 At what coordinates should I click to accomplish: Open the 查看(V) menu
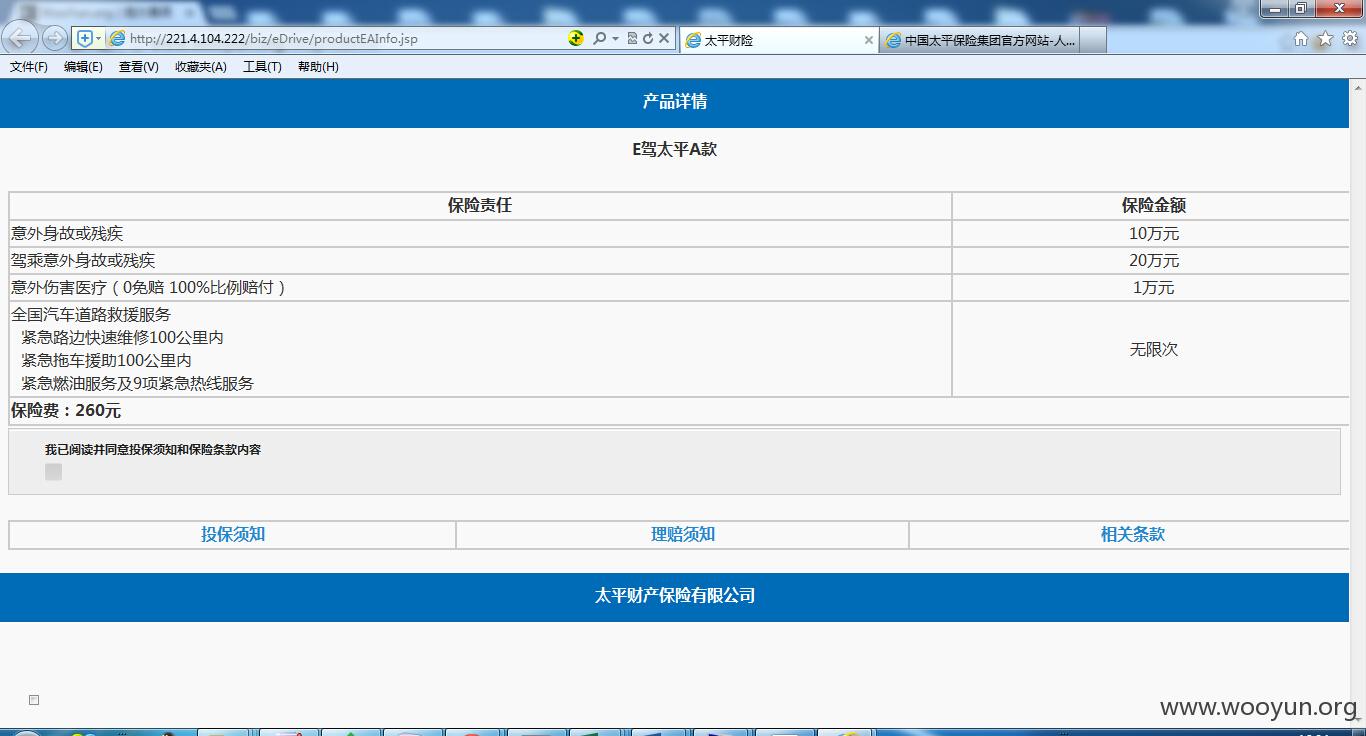point(138,67)
